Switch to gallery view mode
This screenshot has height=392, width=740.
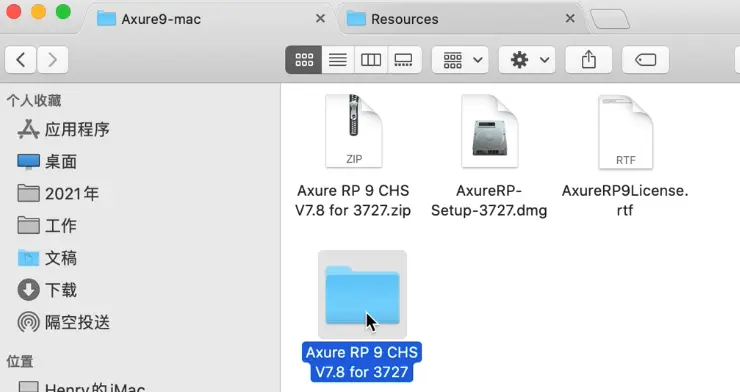tap(404, 60)
